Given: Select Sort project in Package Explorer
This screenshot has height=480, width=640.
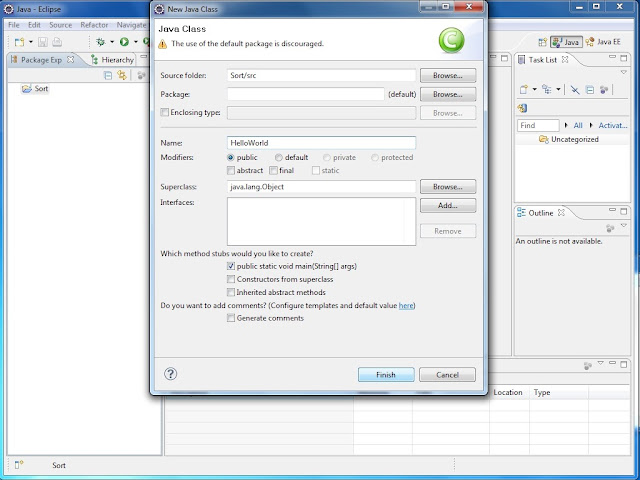Looking at the screenshot, I should coord(35,89).
